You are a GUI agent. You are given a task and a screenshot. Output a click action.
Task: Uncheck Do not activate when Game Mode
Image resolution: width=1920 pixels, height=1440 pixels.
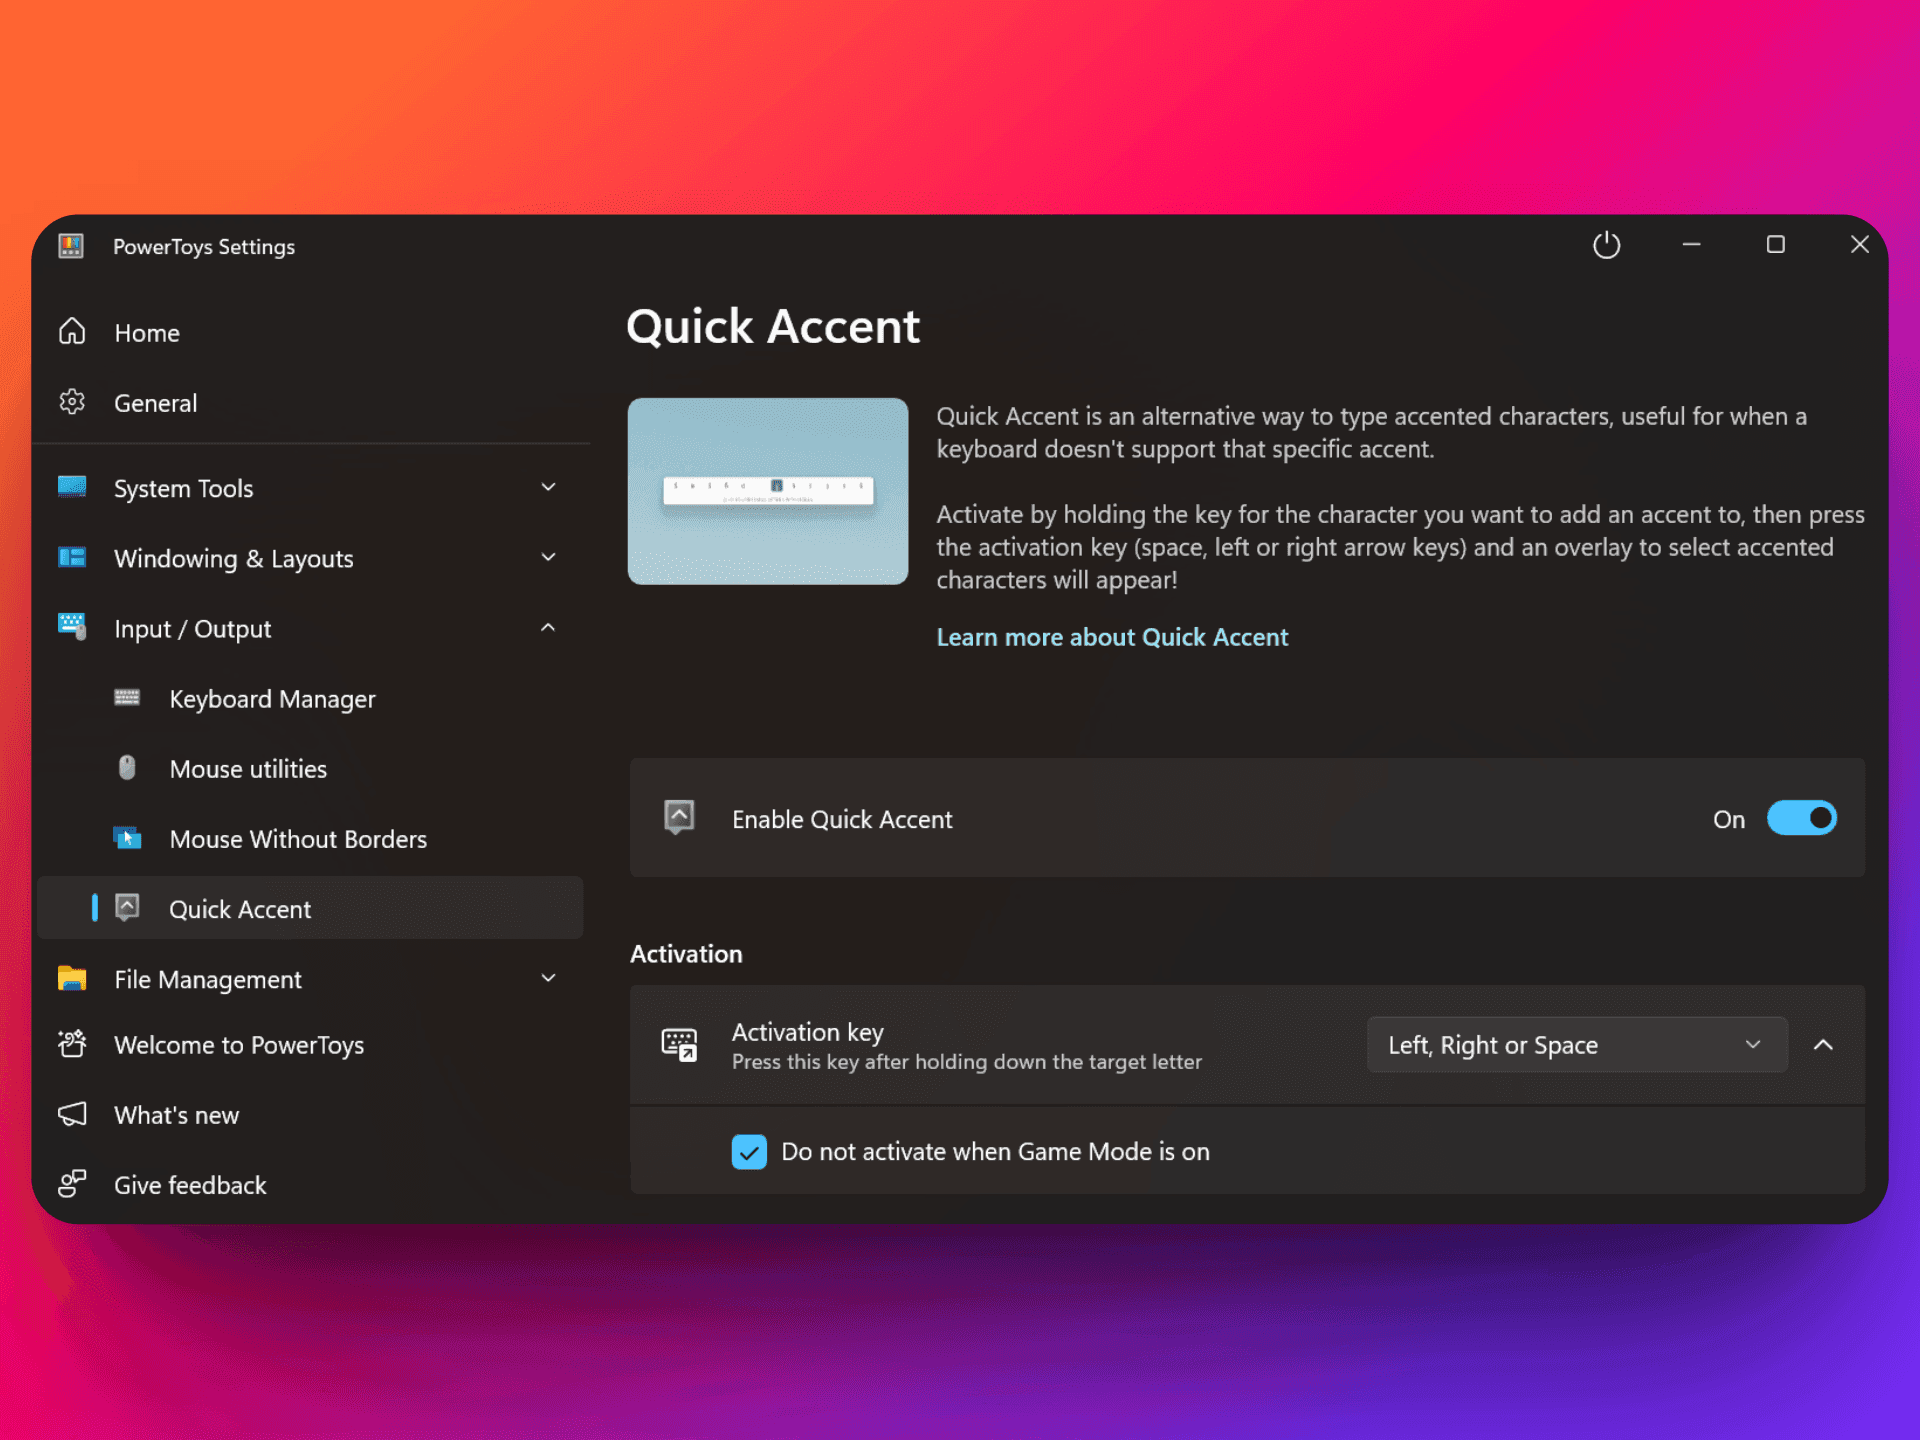[x=749, y=1152]
